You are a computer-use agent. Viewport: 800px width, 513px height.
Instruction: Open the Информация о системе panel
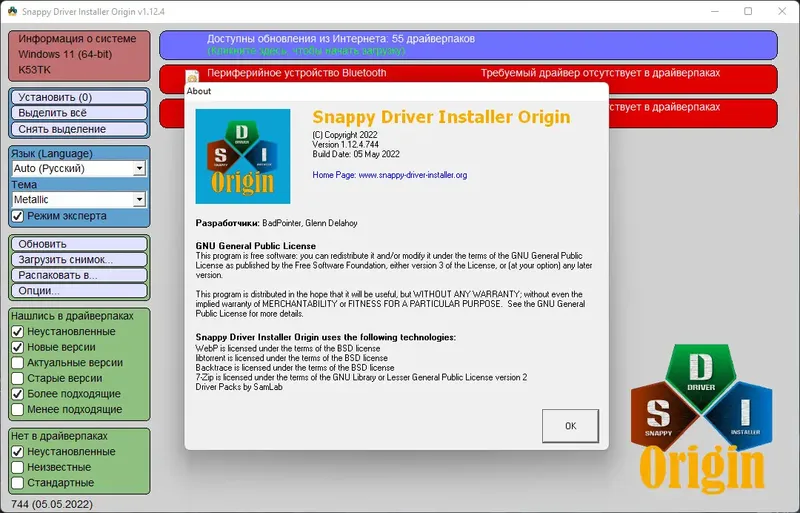click(x=80, y=56)
